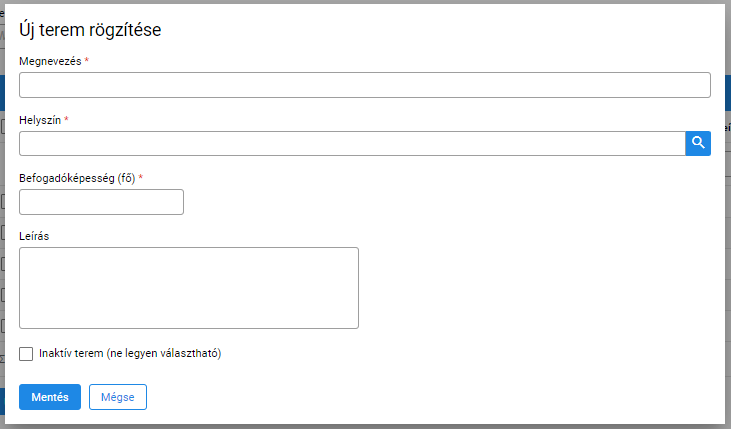Click the Leírás label text
731x429 pixels.
point(34,236)
